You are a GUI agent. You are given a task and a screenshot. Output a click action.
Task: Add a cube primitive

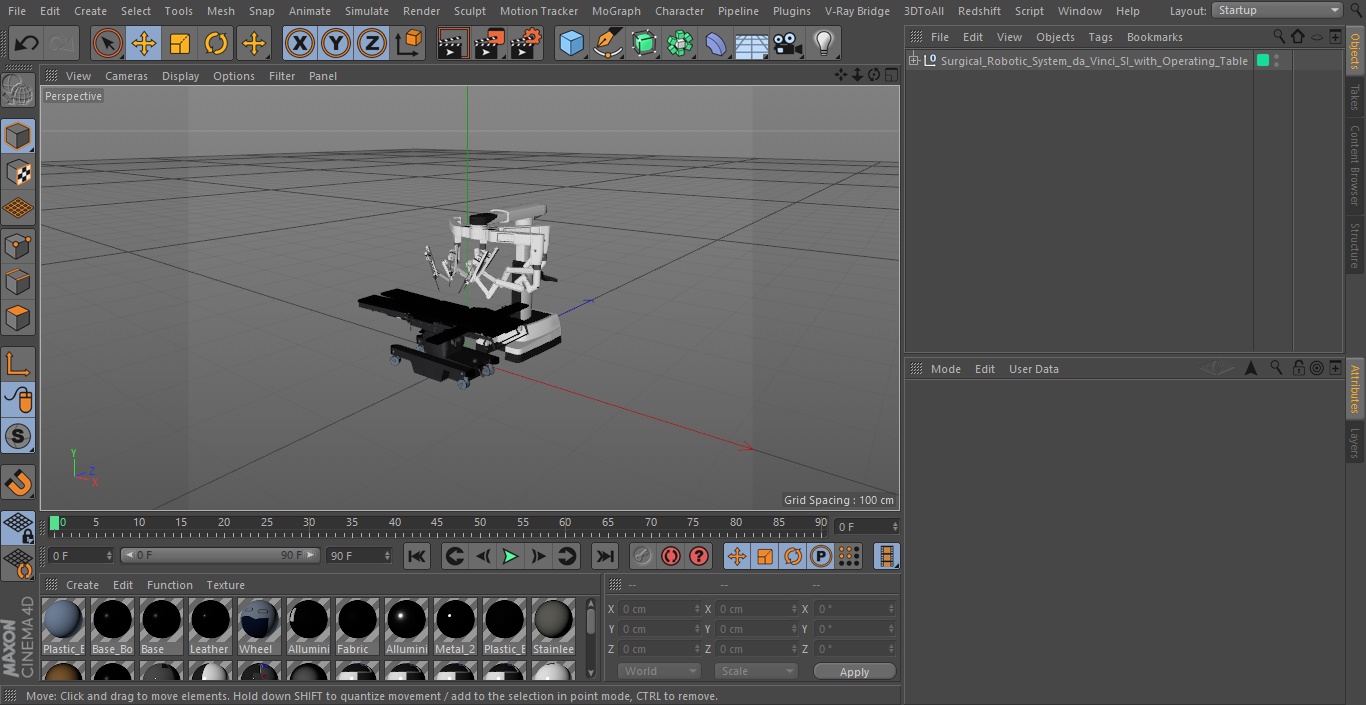tap(571, 43)
